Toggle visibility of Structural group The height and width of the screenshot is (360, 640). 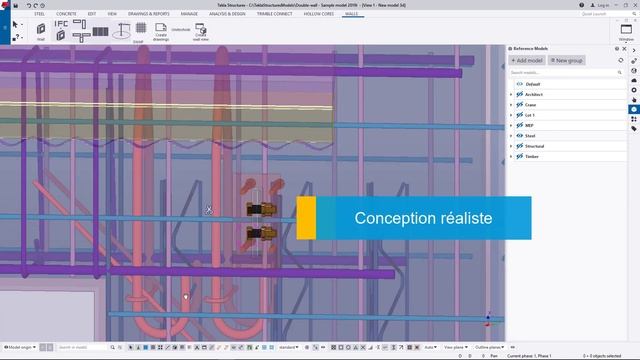(520, 146)
